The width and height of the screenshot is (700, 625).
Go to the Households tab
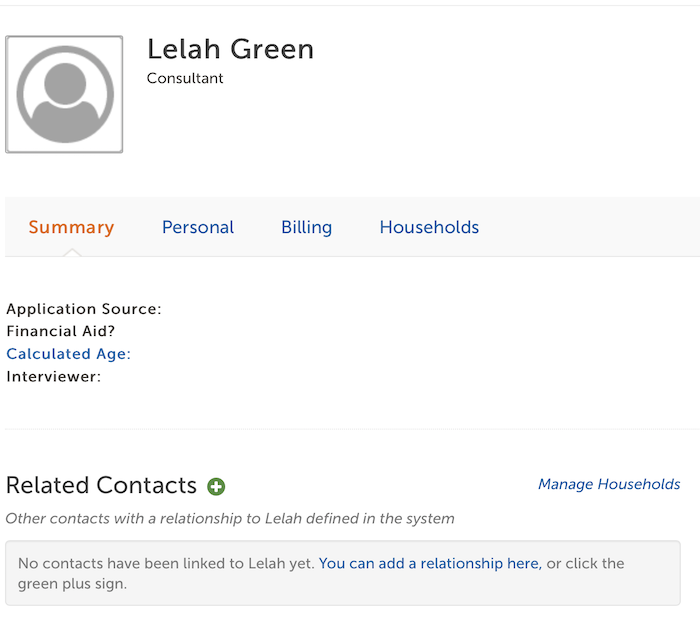(429, 227)
